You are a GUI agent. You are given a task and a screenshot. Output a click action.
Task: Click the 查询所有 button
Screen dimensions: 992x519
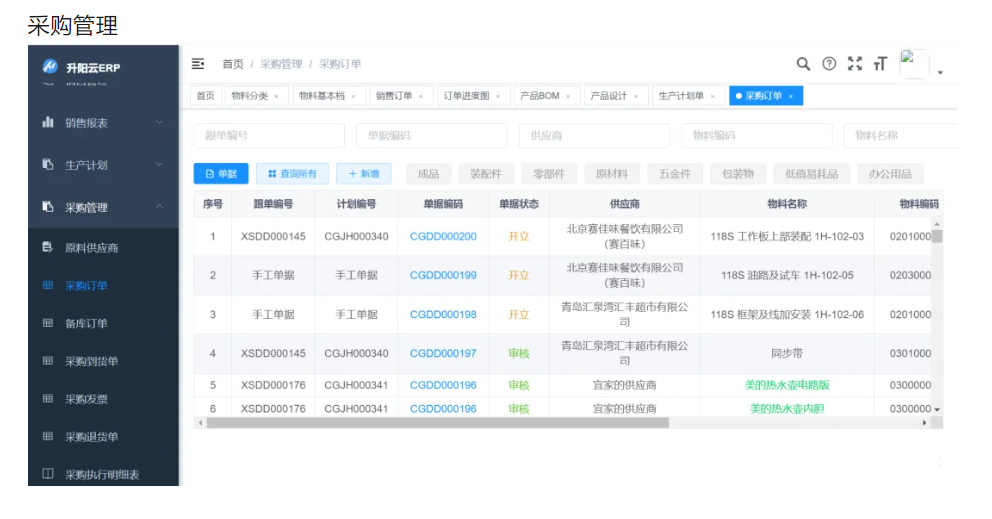tap(292, 174)
